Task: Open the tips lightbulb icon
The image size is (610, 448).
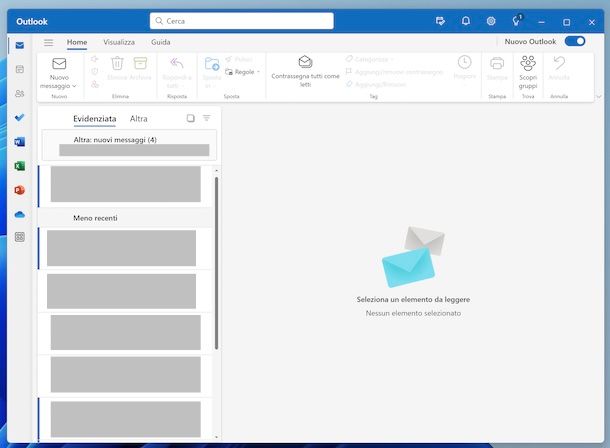Action: point(517,21)
